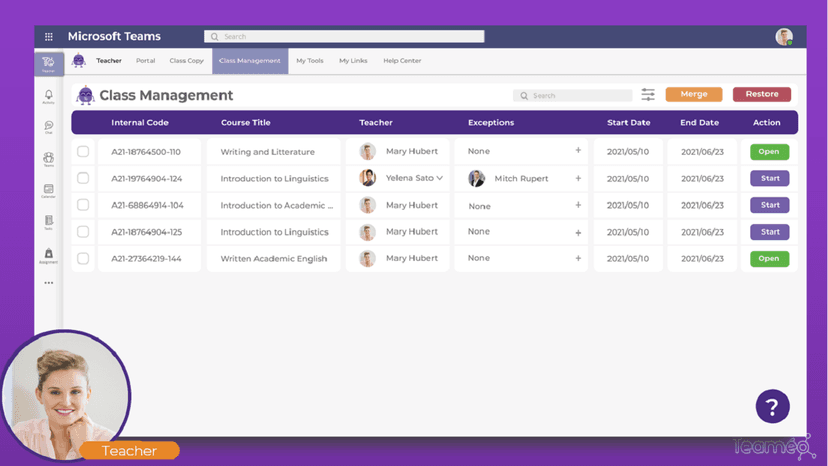The height and width of the screenshot is (466, 828).
Task: Open Teams from the sidebar
Action: point(49,159)
